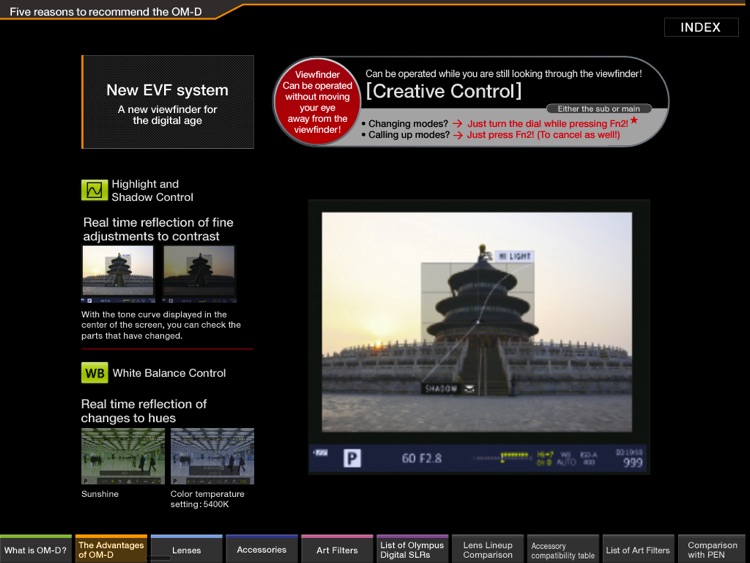The image size is (750, 563).
Task: Click the New EVF system panel
Action: click(167, 102)
